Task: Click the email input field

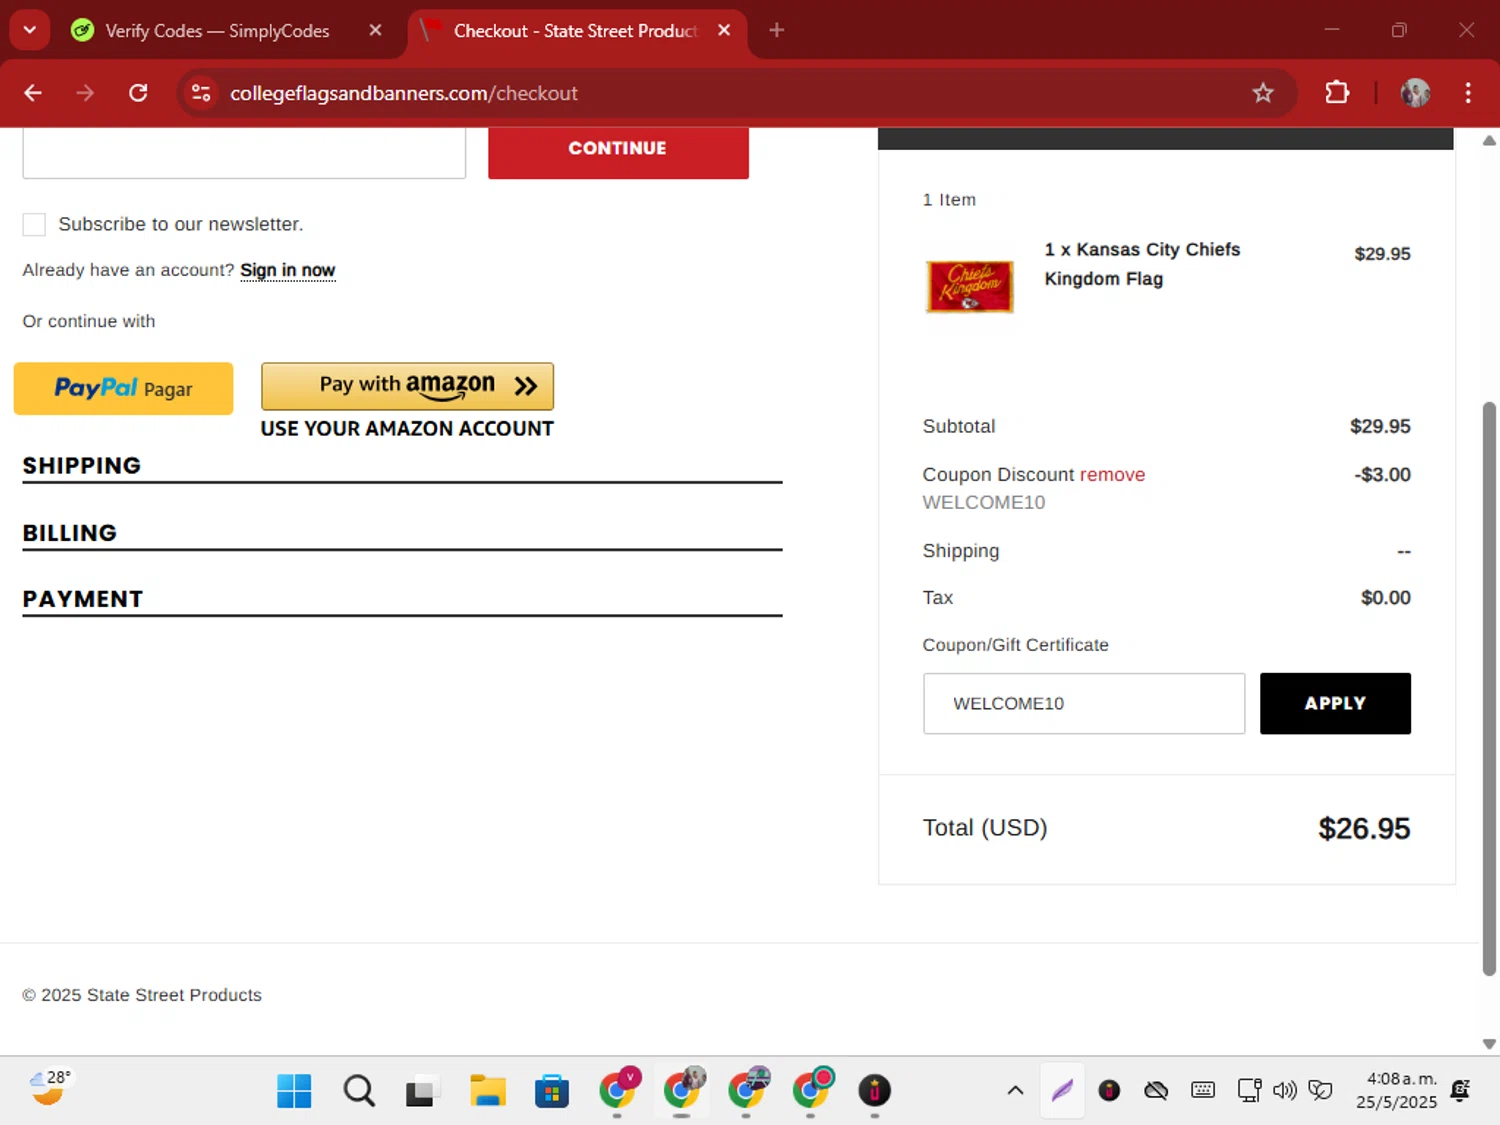Action: tap(244, 153)
